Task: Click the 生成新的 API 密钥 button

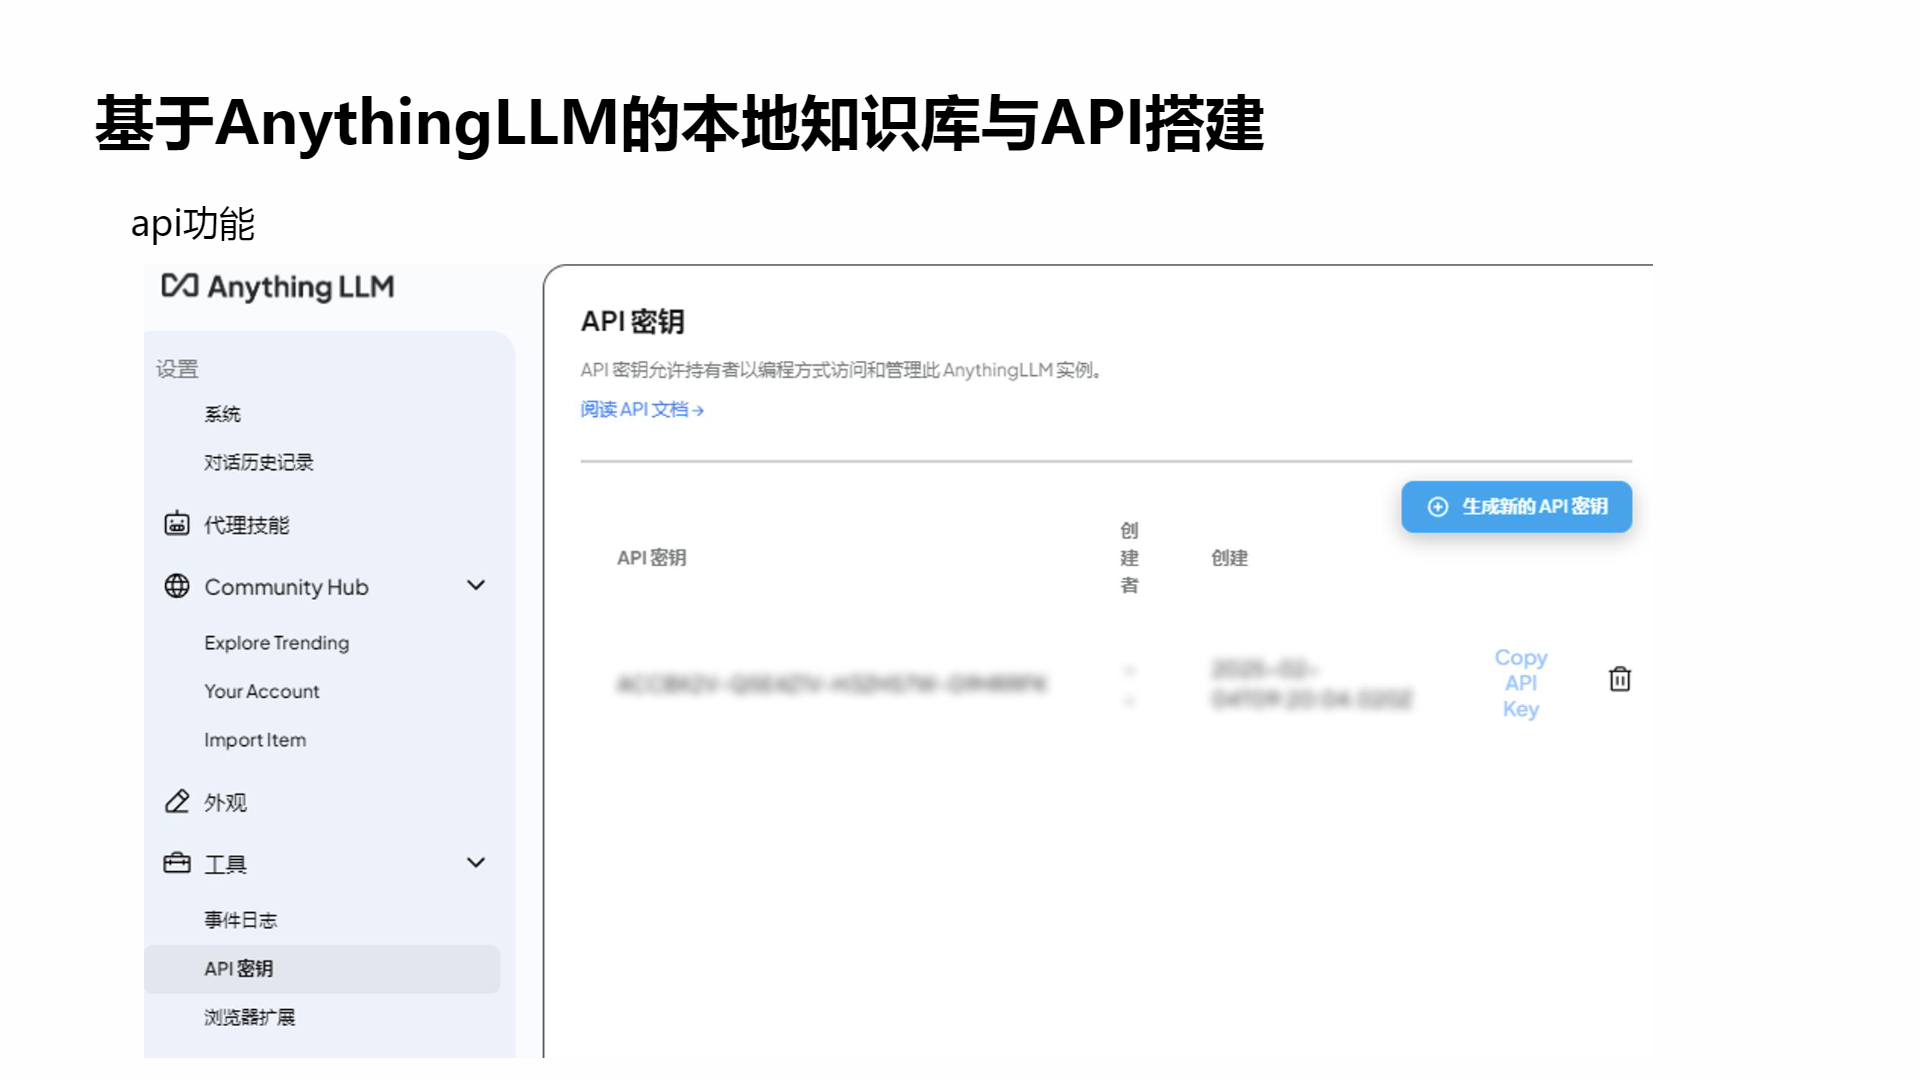Action: pyautogui.click(x=1516, y=507)
